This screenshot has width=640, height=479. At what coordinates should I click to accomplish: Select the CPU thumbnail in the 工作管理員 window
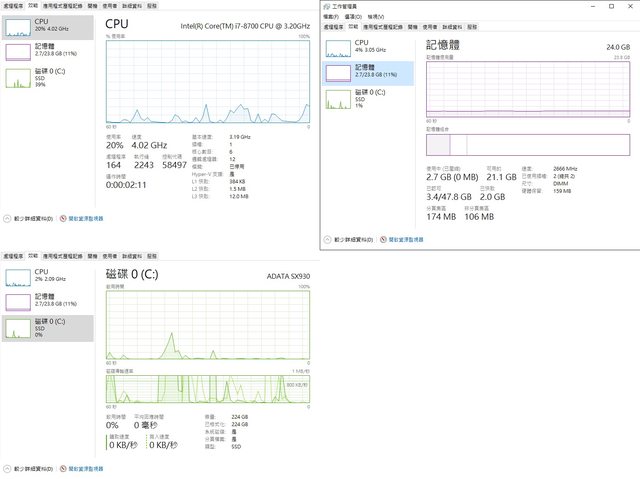[x=340, y=47]
